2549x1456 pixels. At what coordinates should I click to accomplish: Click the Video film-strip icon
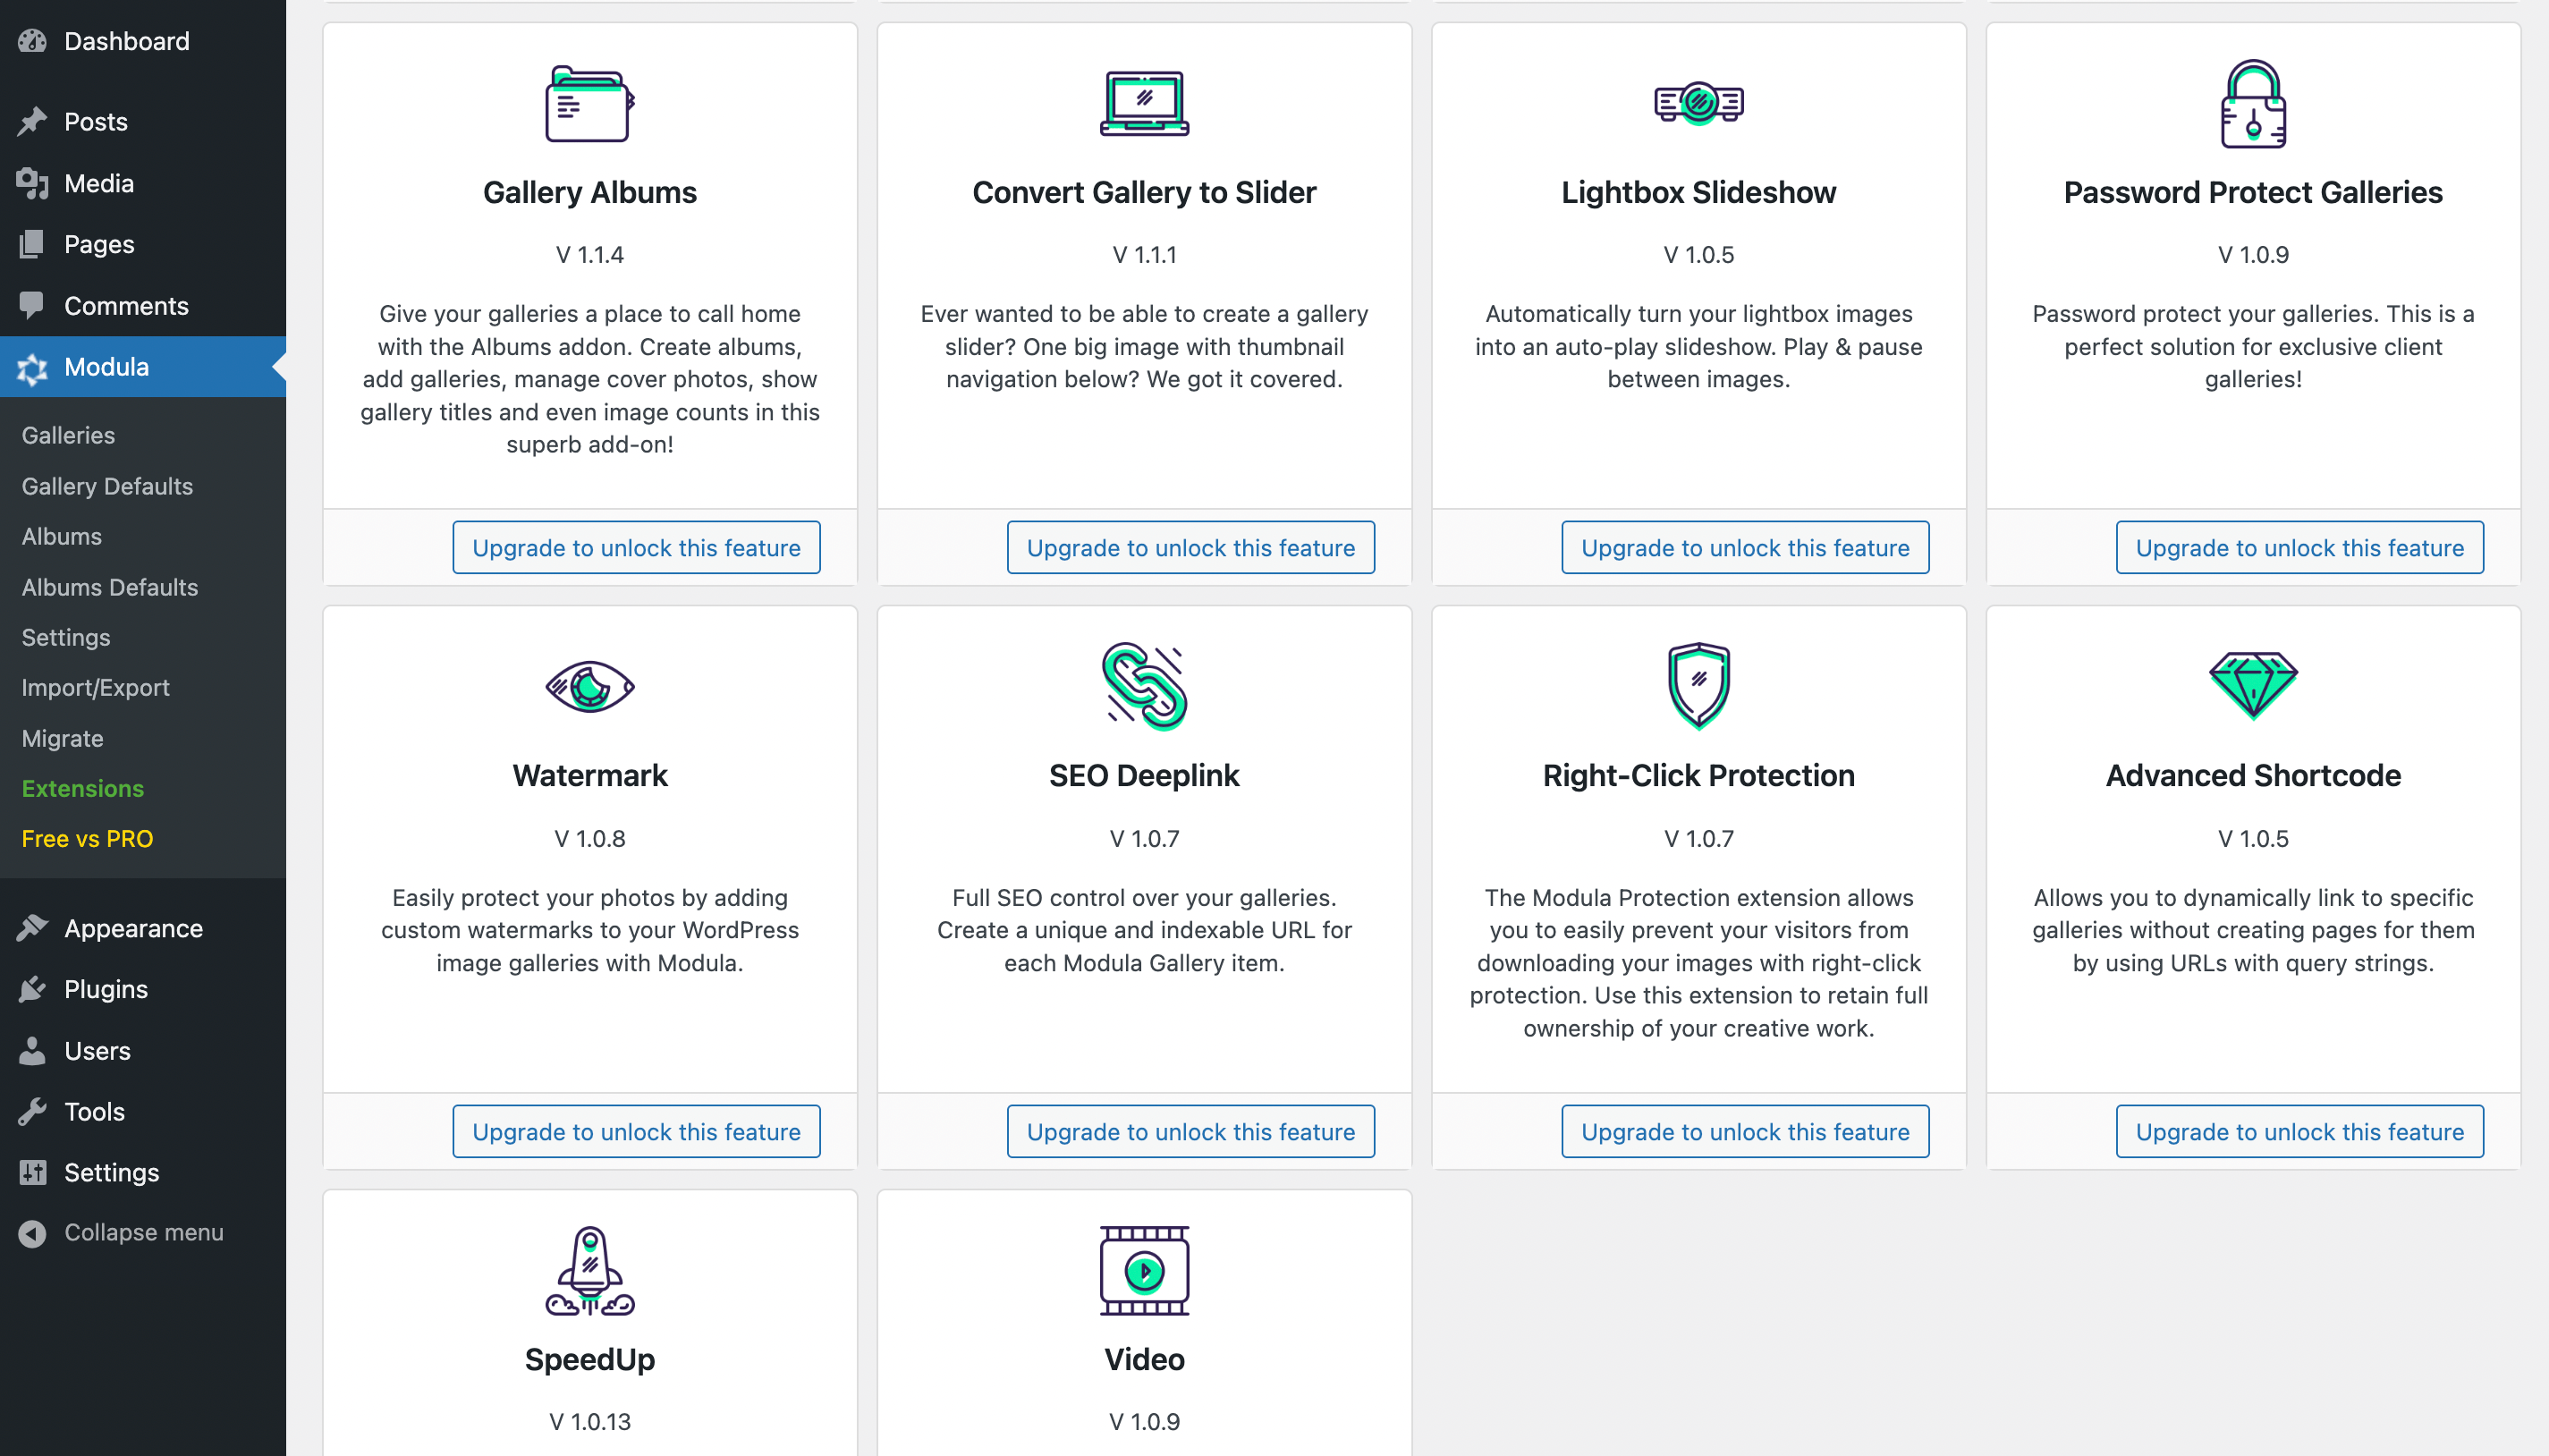pos(1144,1270)
